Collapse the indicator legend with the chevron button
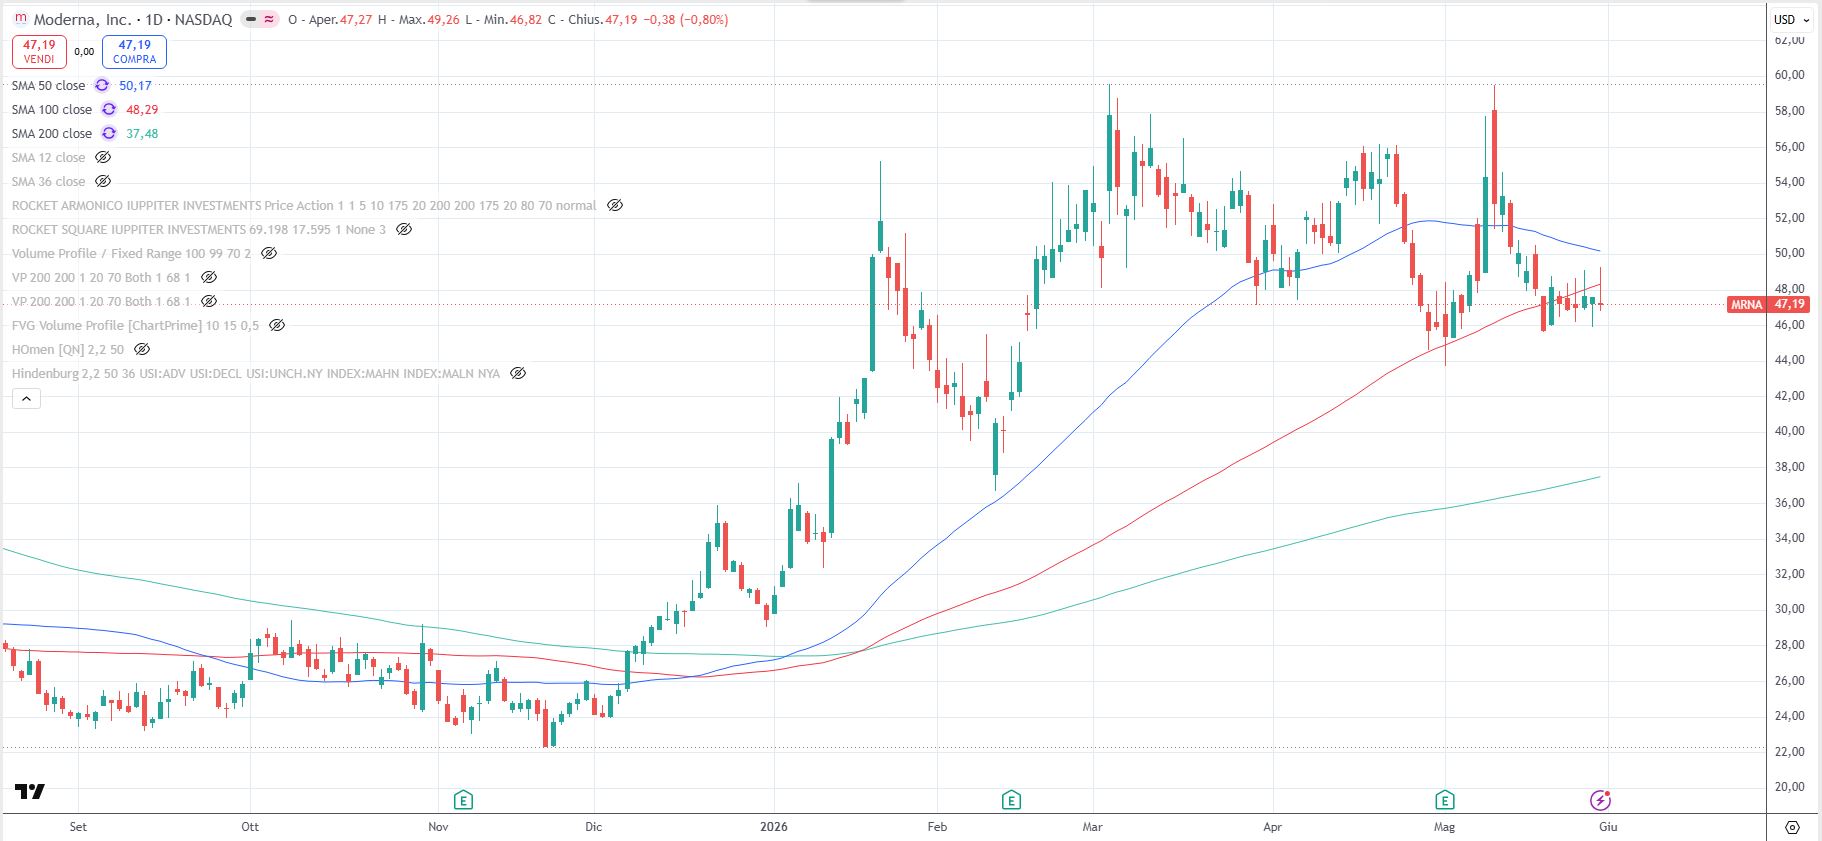The width and height of the screenshot is (1822, 841). click(x=26, y=399)
